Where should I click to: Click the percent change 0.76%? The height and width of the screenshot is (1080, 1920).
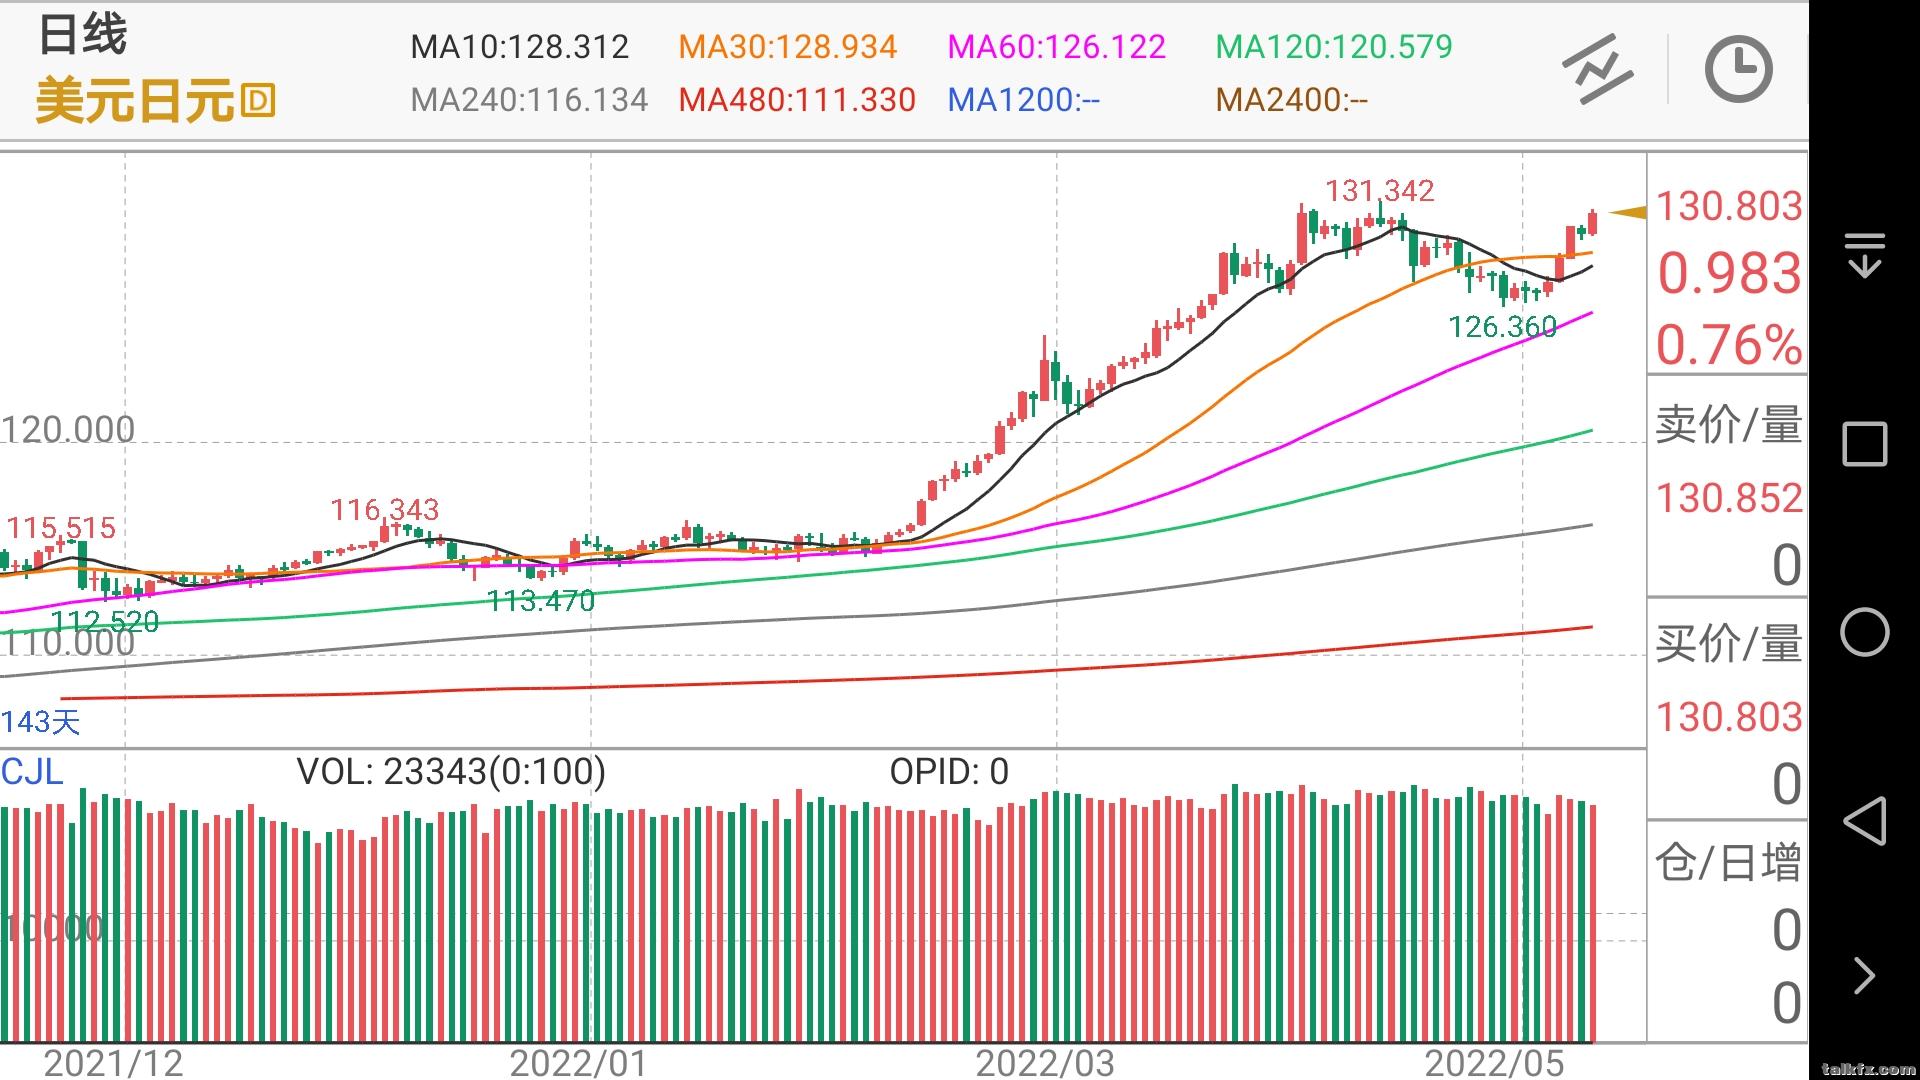pos(1729,345)
